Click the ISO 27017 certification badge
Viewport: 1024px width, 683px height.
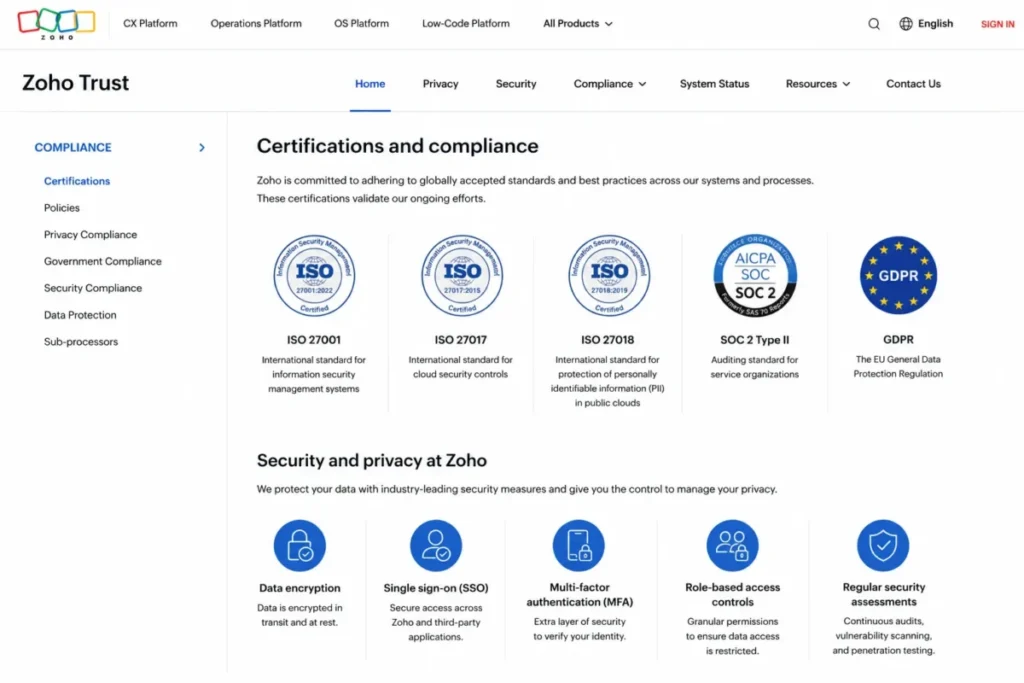(462, 276)
